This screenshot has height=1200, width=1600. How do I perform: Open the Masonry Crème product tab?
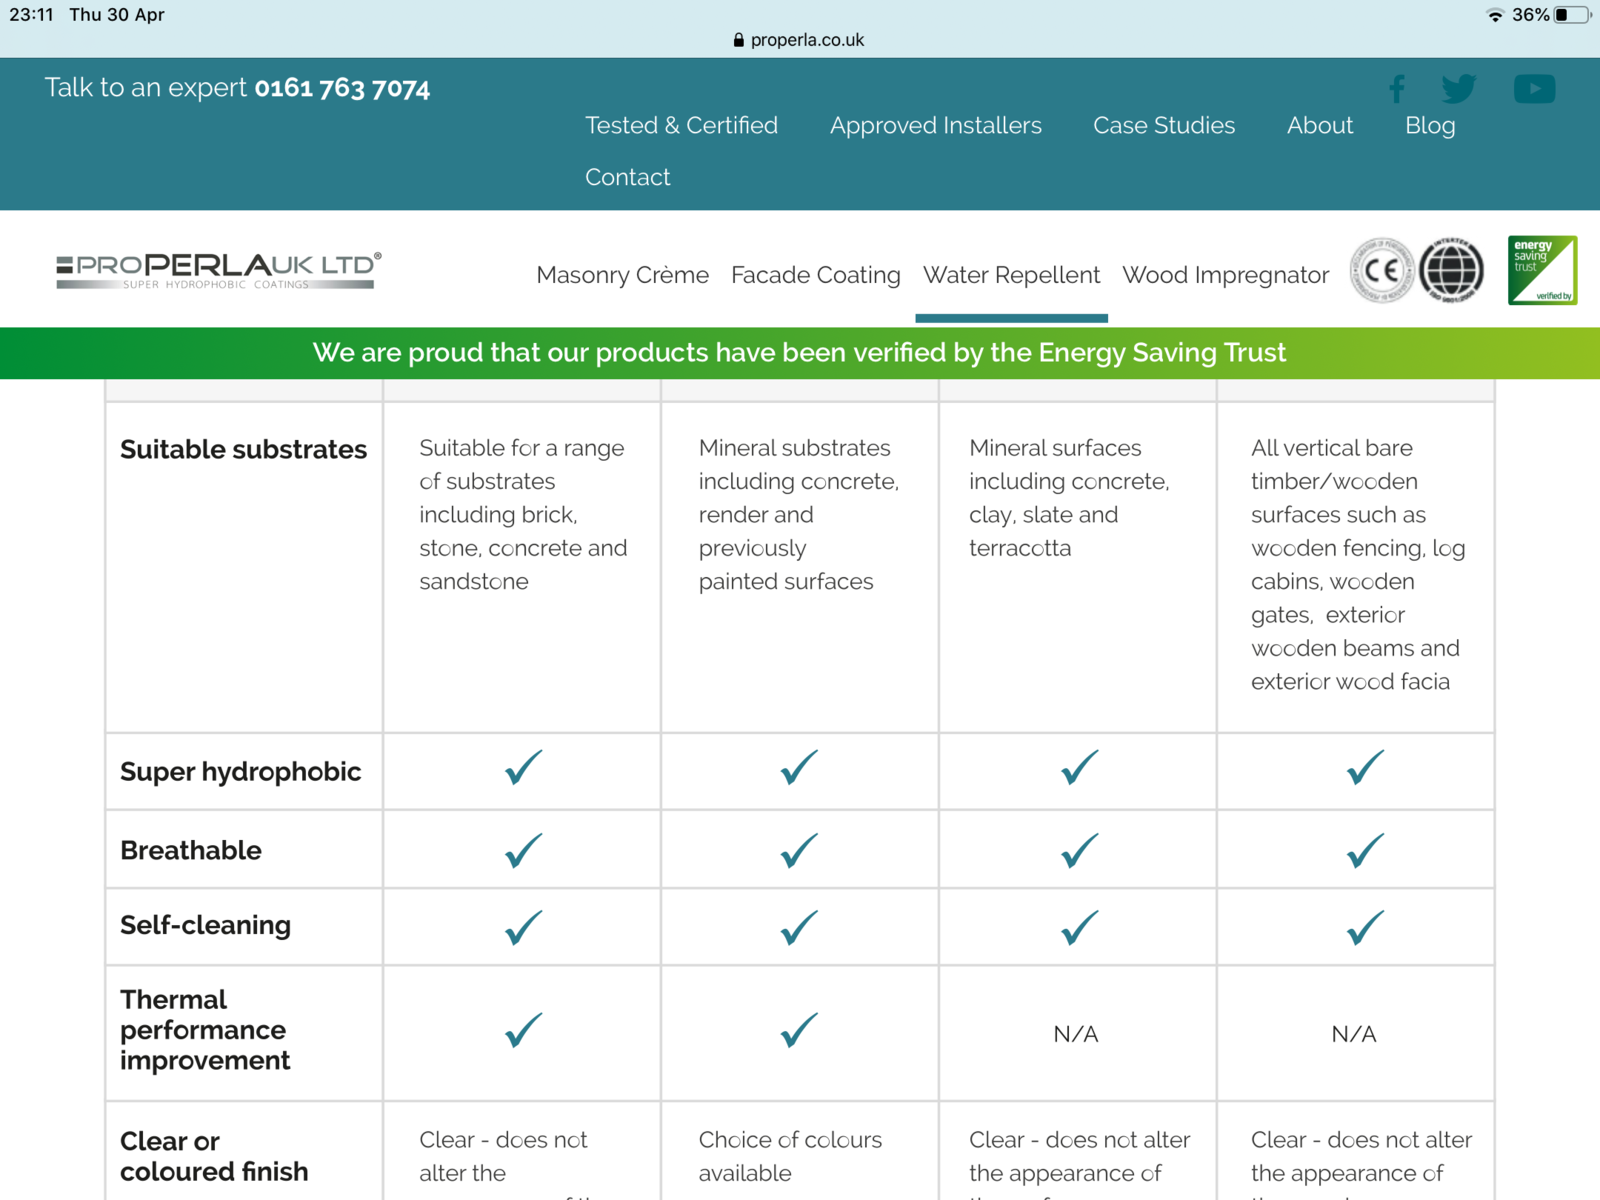(622, 275)
